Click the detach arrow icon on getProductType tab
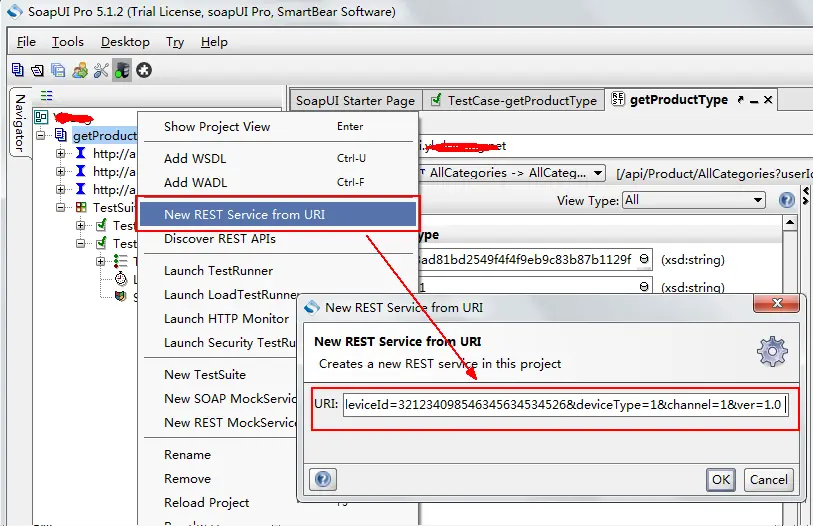Screen dimensions: 813x526 pyautogui.click(x=740, y=100)
